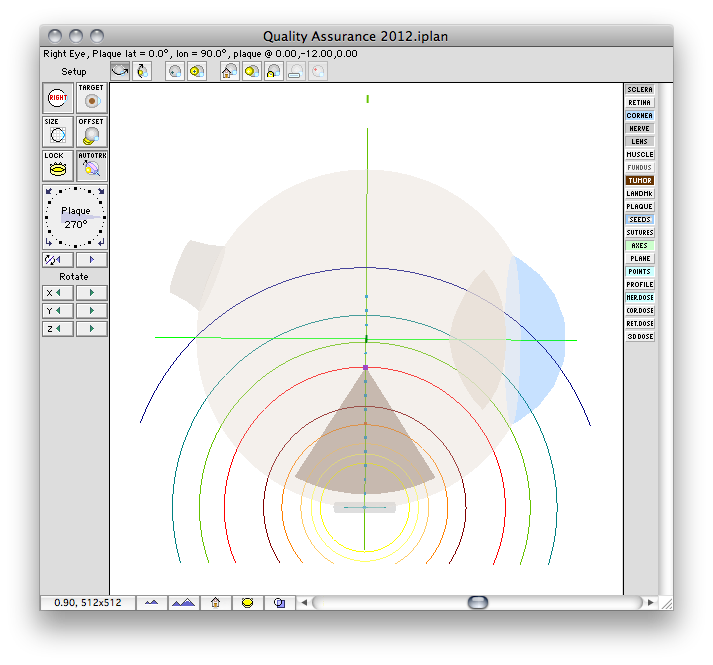
Task: Click the yellow plaque plus toolbar icon
Action: click(197, 71)
